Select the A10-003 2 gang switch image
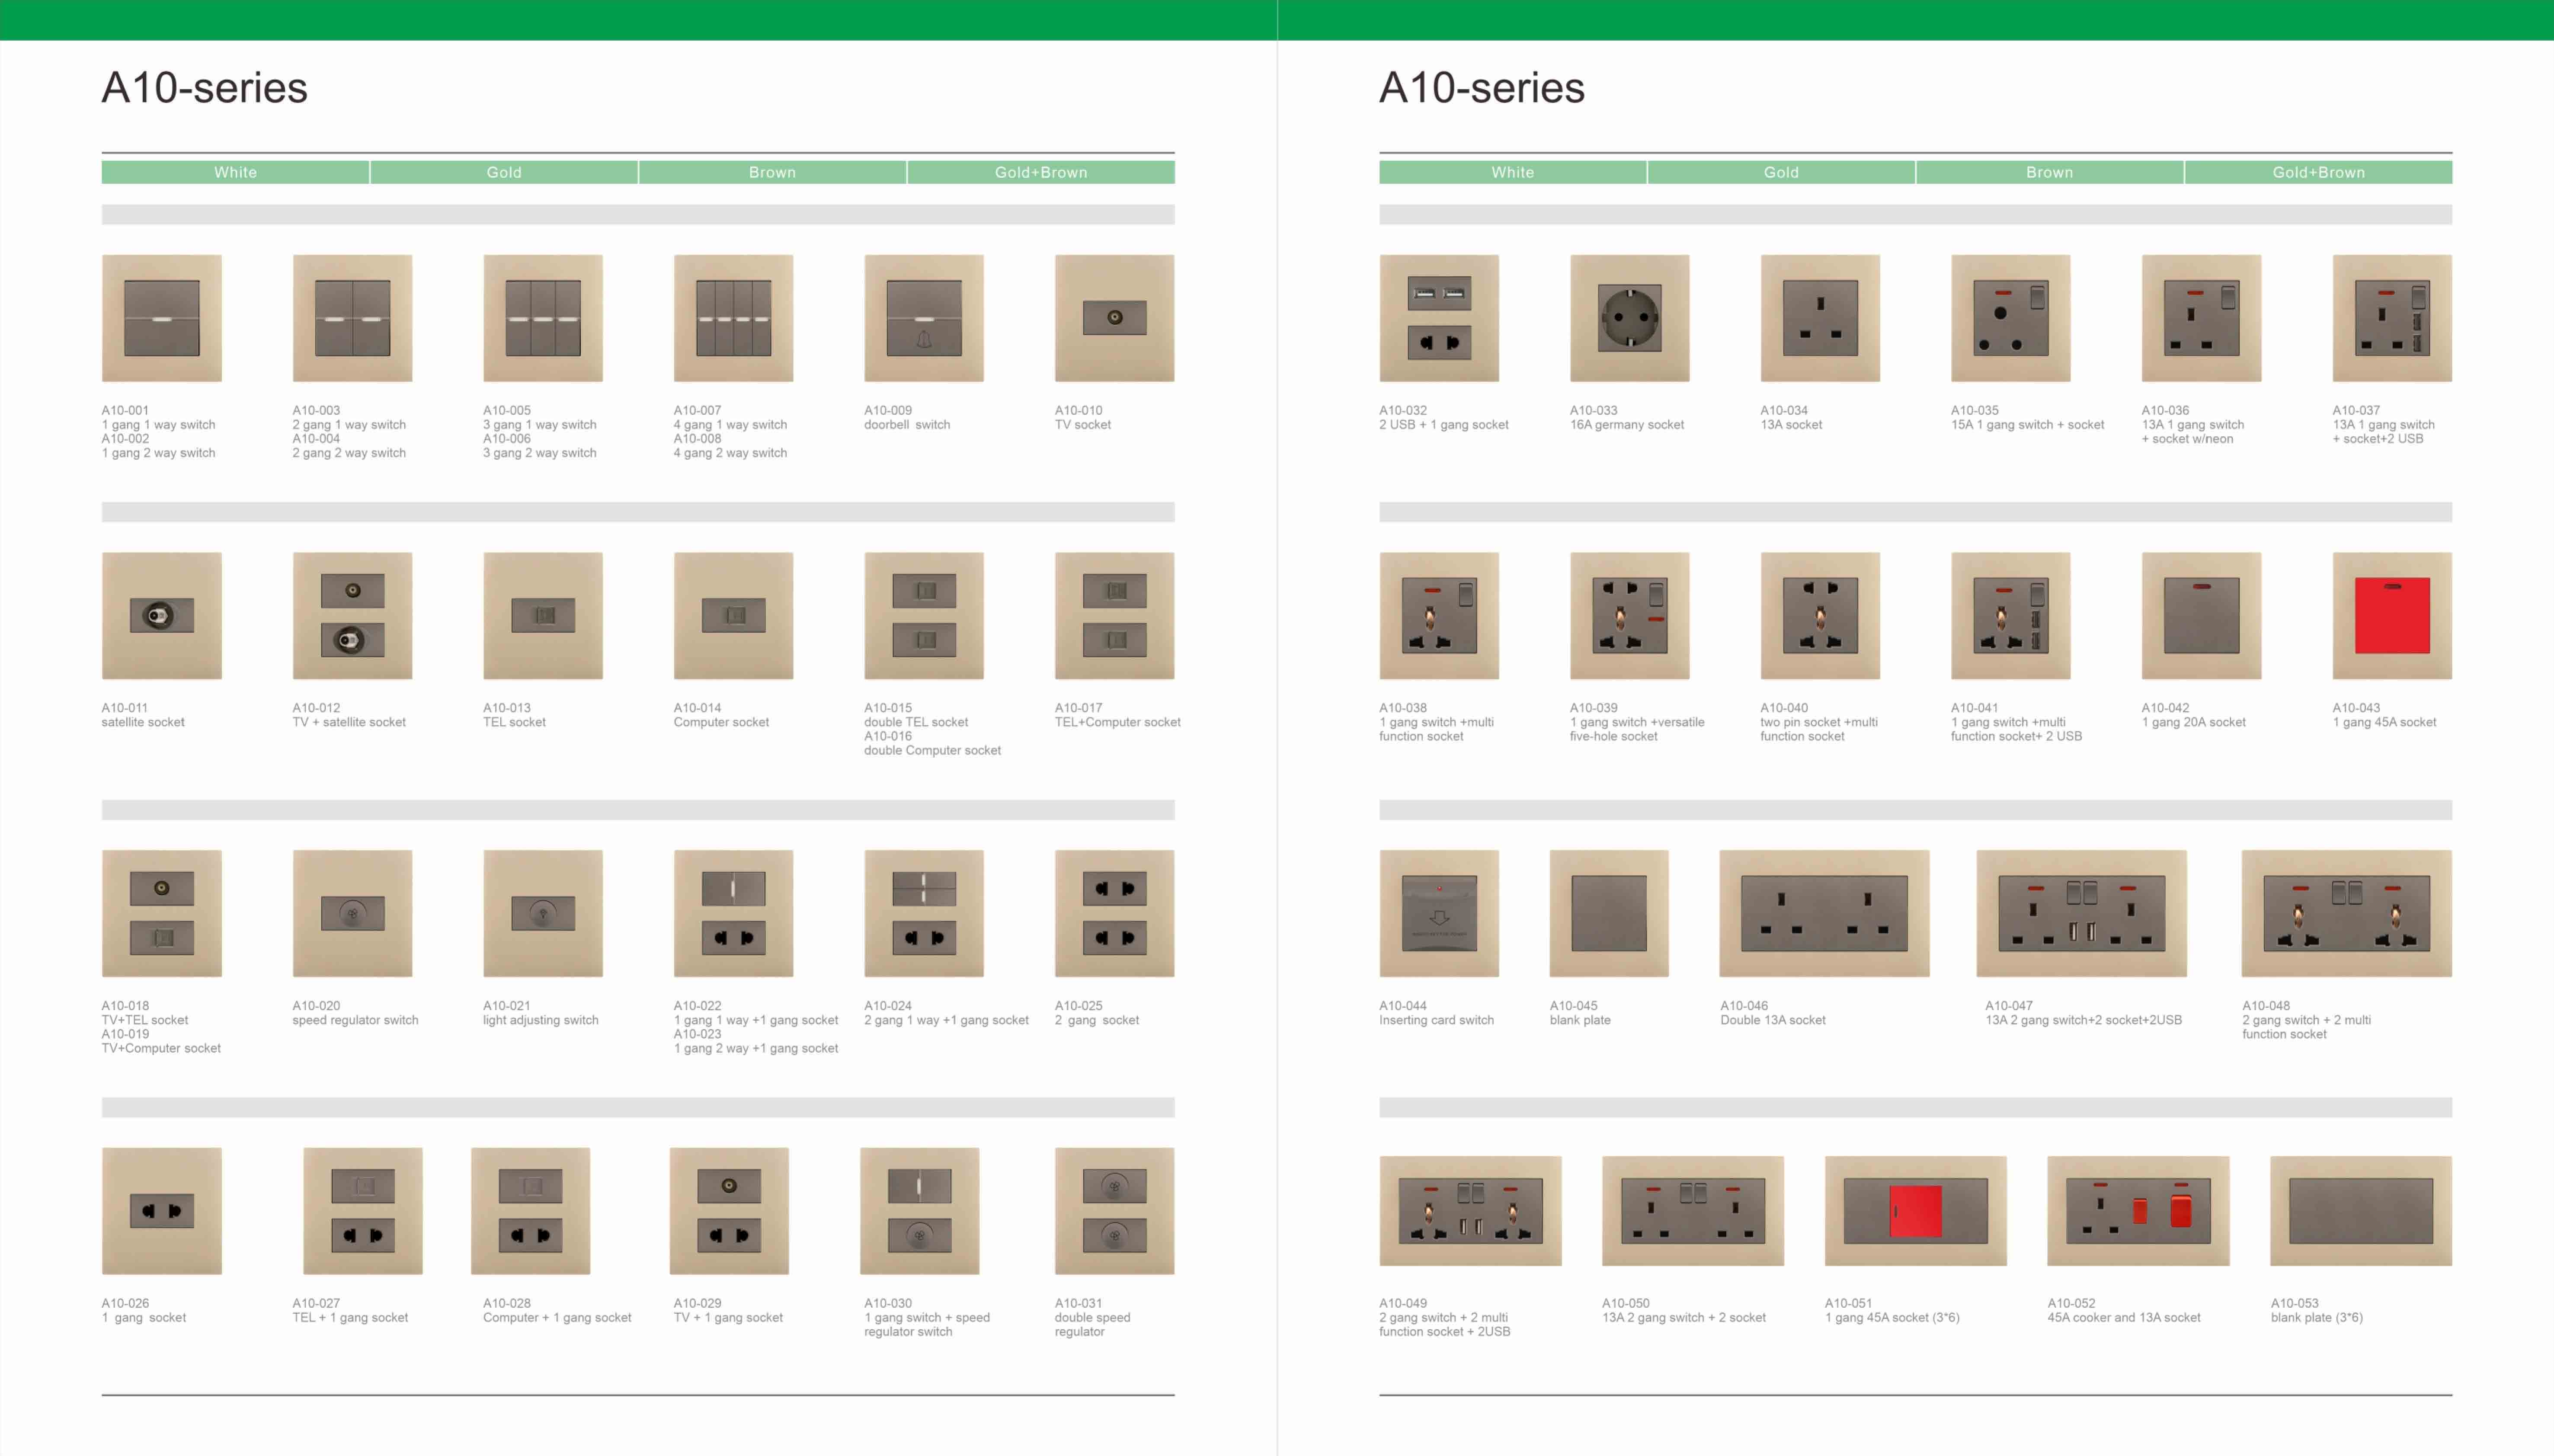Screen dimensions: 2554x1456 (352, 318)
